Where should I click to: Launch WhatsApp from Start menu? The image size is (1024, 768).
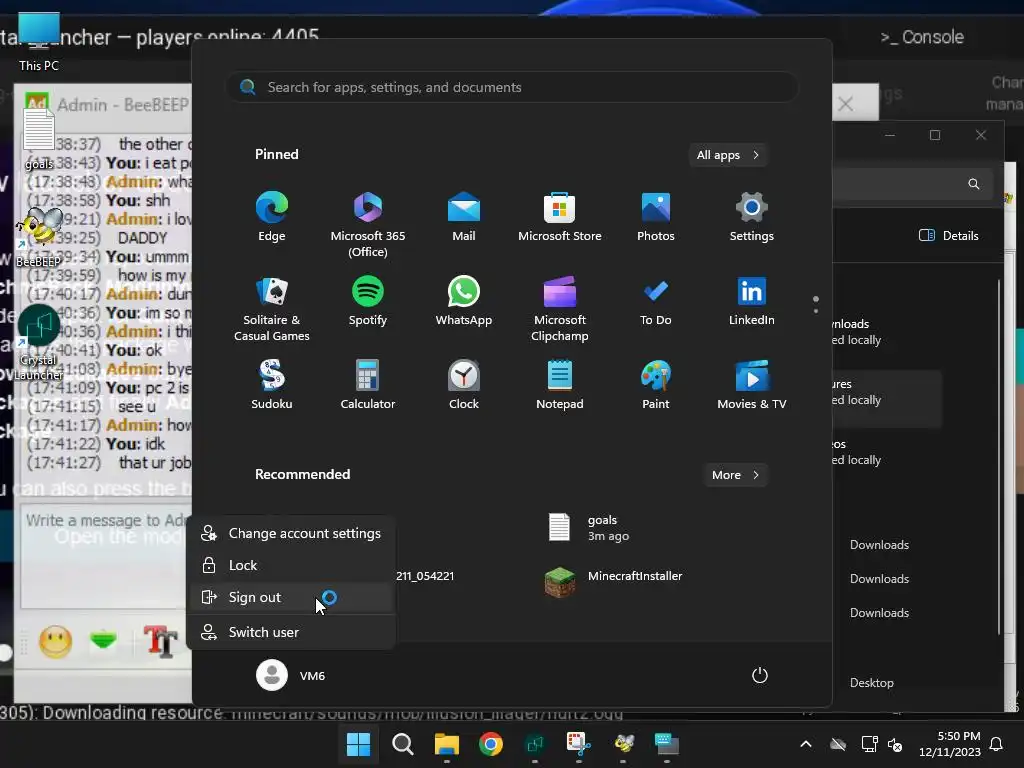(464, 302)
